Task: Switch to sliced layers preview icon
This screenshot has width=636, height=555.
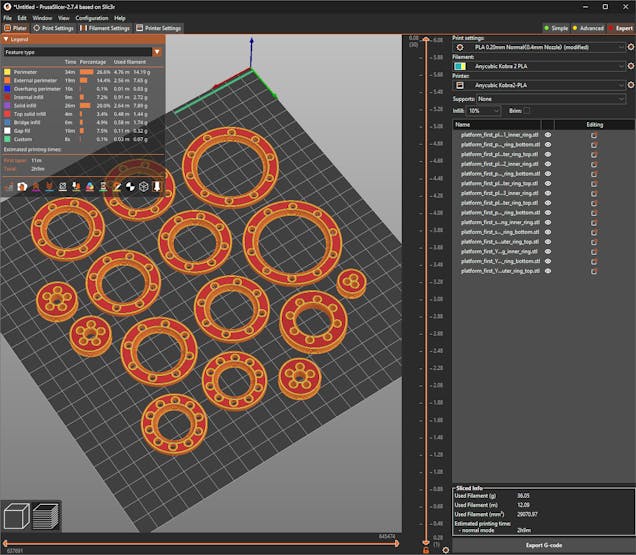Action: (45, 515)
